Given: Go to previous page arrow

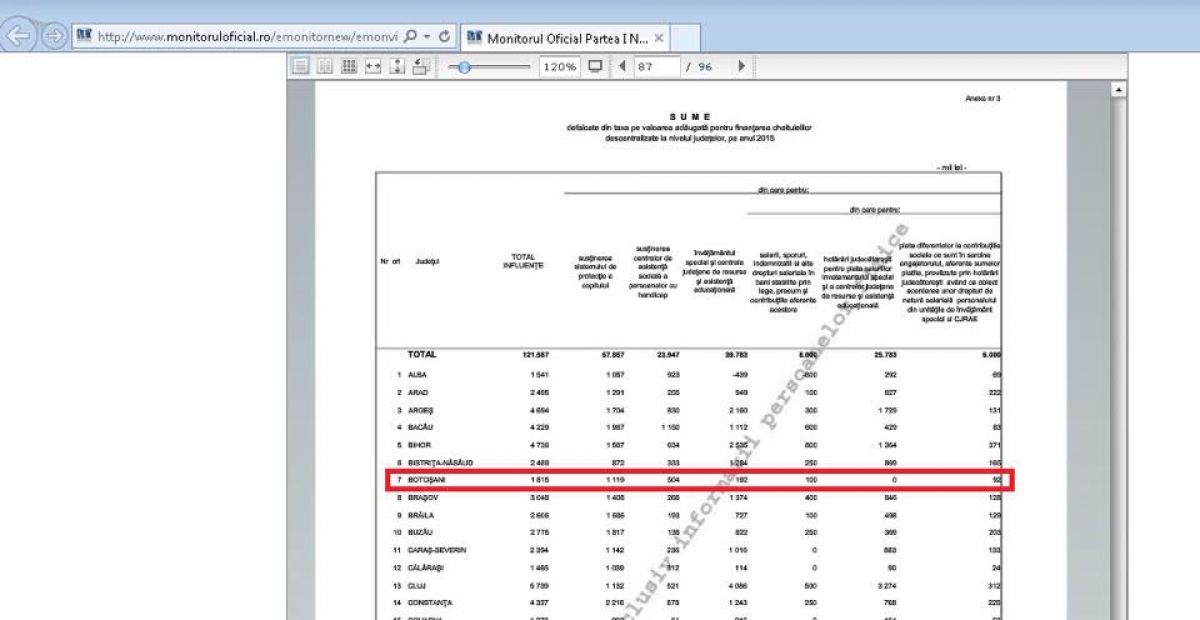Looking at the screenshot, I should pos(622,66).
